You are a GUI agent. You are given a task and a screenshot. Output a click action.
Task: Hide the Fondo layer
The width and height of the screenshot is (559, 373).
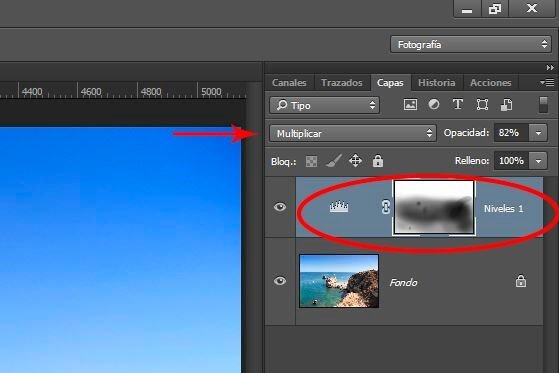[280, 281]
